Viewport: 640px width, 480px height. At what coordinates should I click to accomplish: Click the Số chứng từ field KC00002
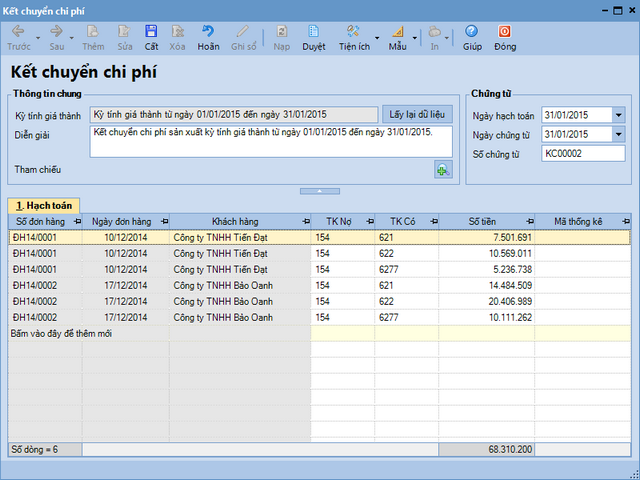point(583,153)
